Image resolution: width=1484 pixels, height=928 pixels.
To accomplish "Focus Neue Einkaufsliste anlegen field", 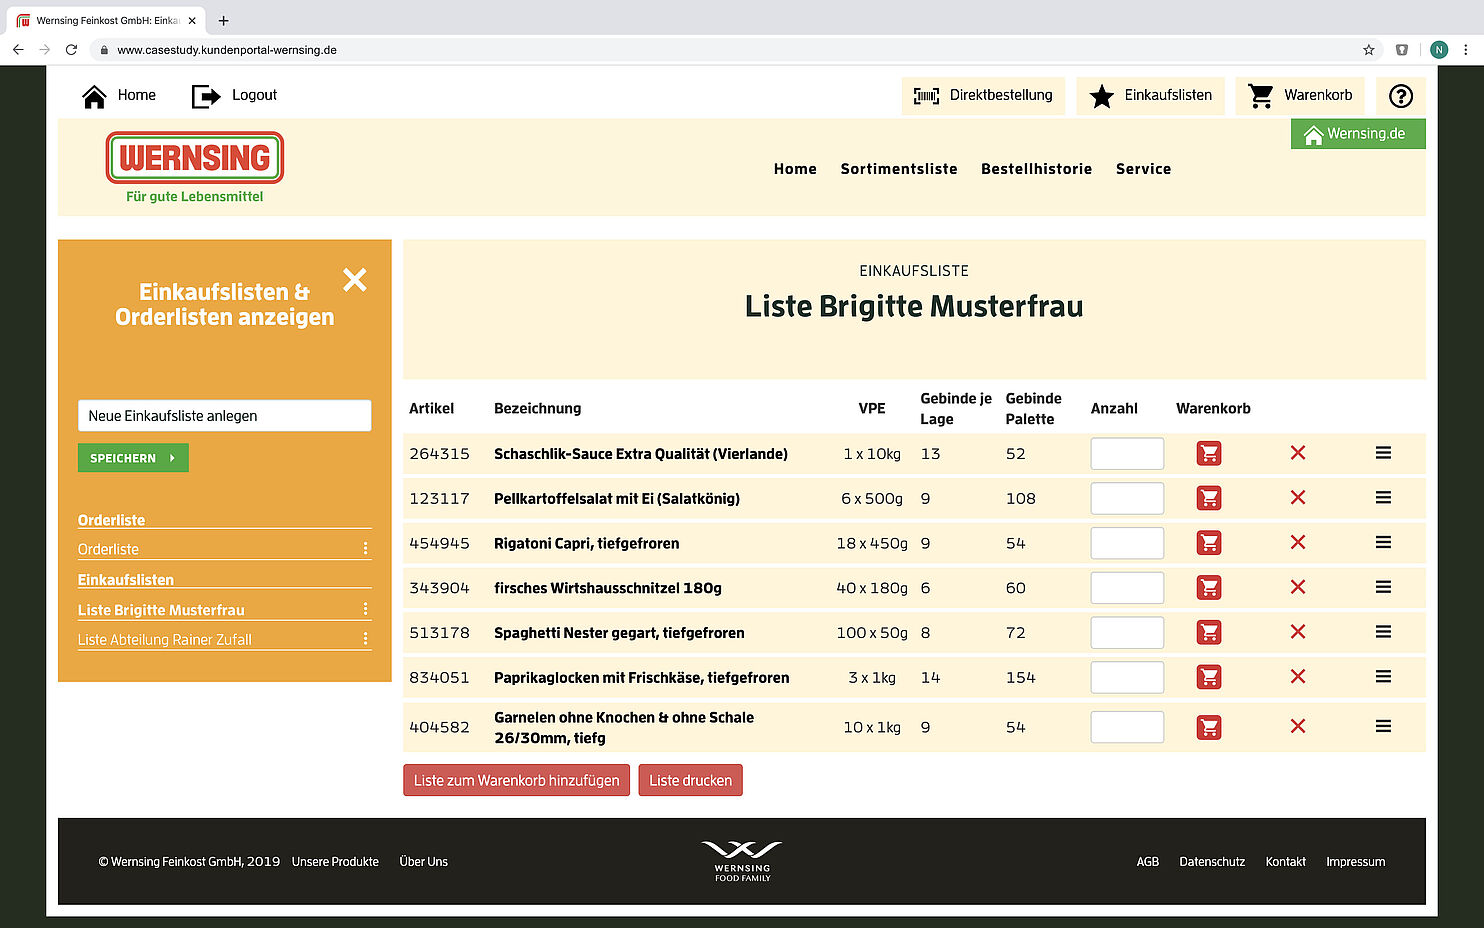I will (224, 416).
